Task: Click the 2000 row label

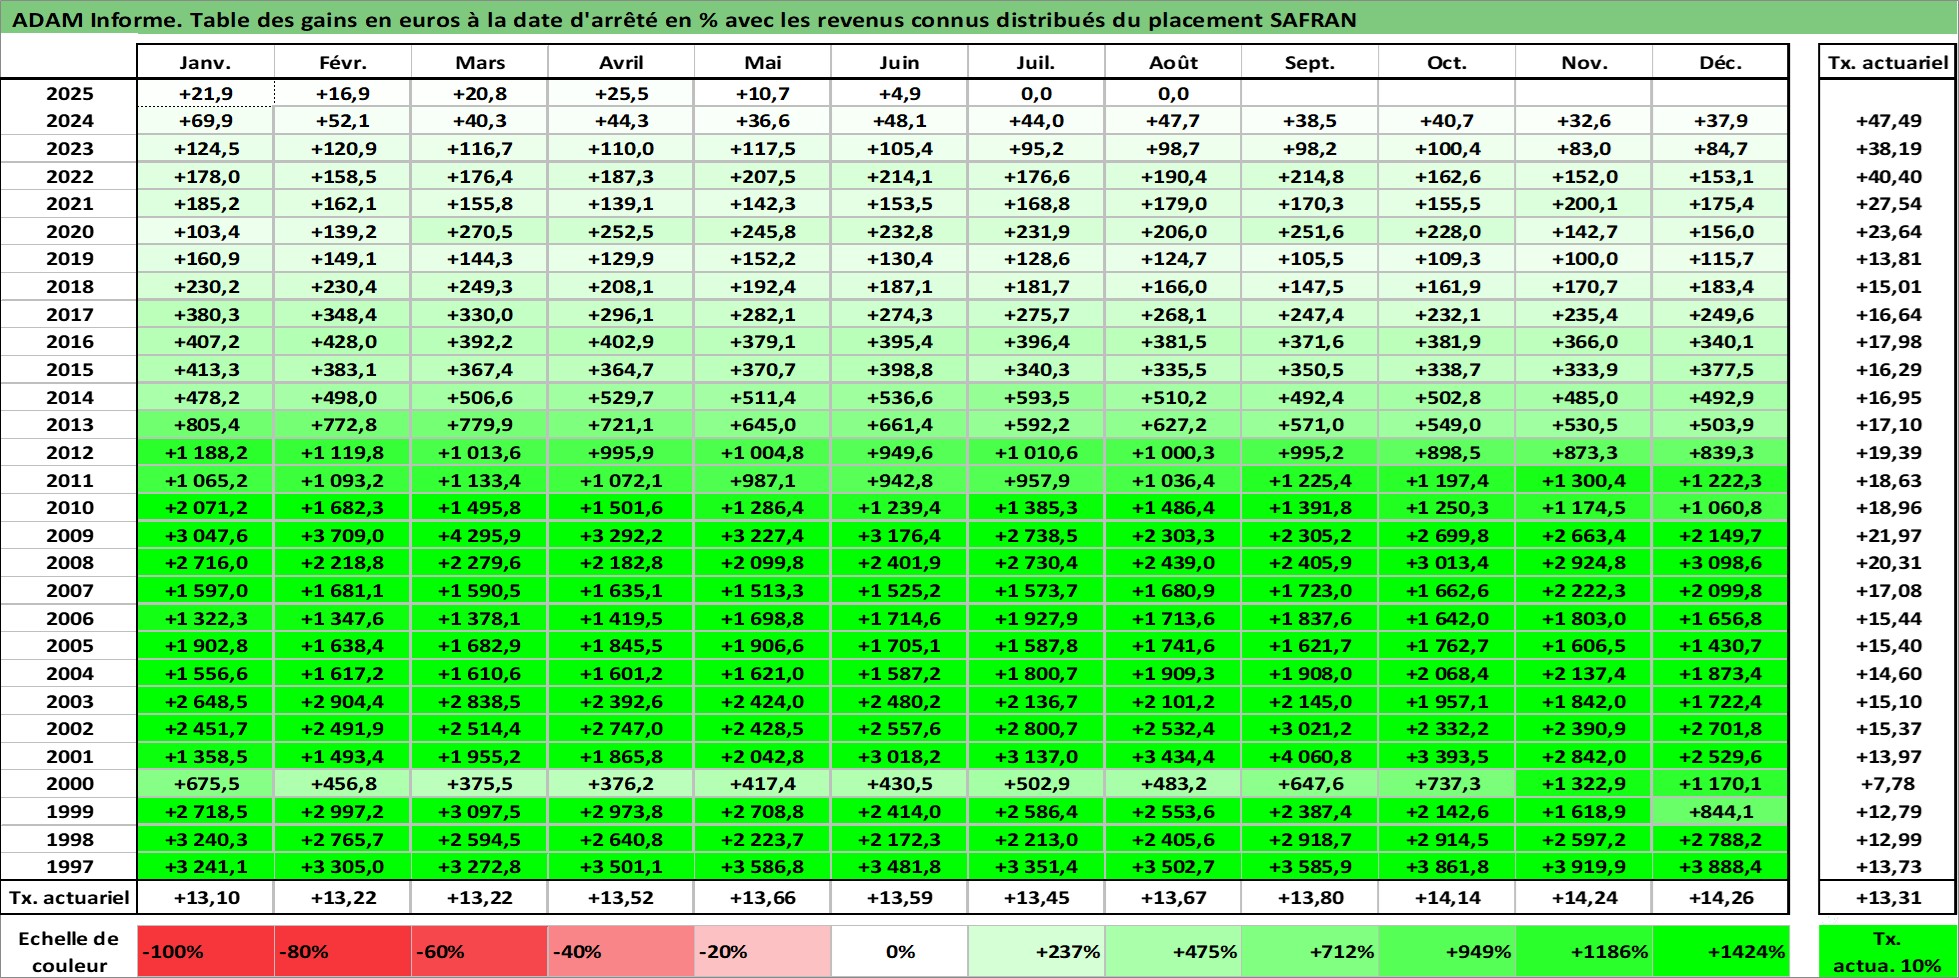Action: coord(69,784)
